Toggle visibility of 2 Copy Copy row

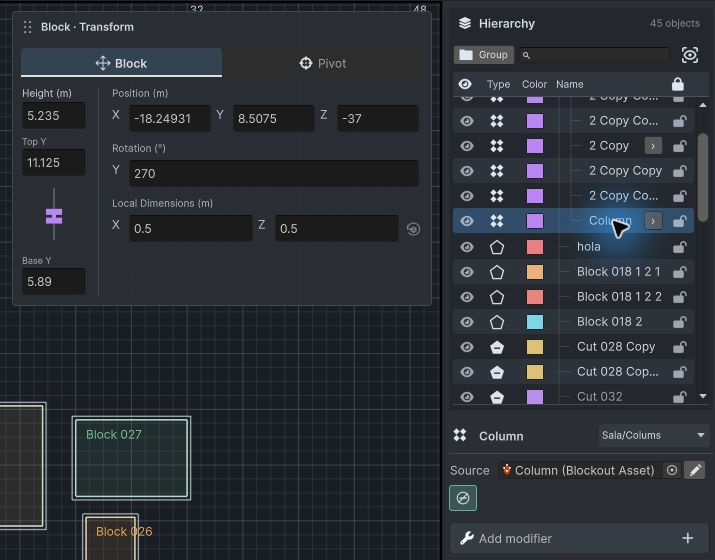tap(466, 171)
